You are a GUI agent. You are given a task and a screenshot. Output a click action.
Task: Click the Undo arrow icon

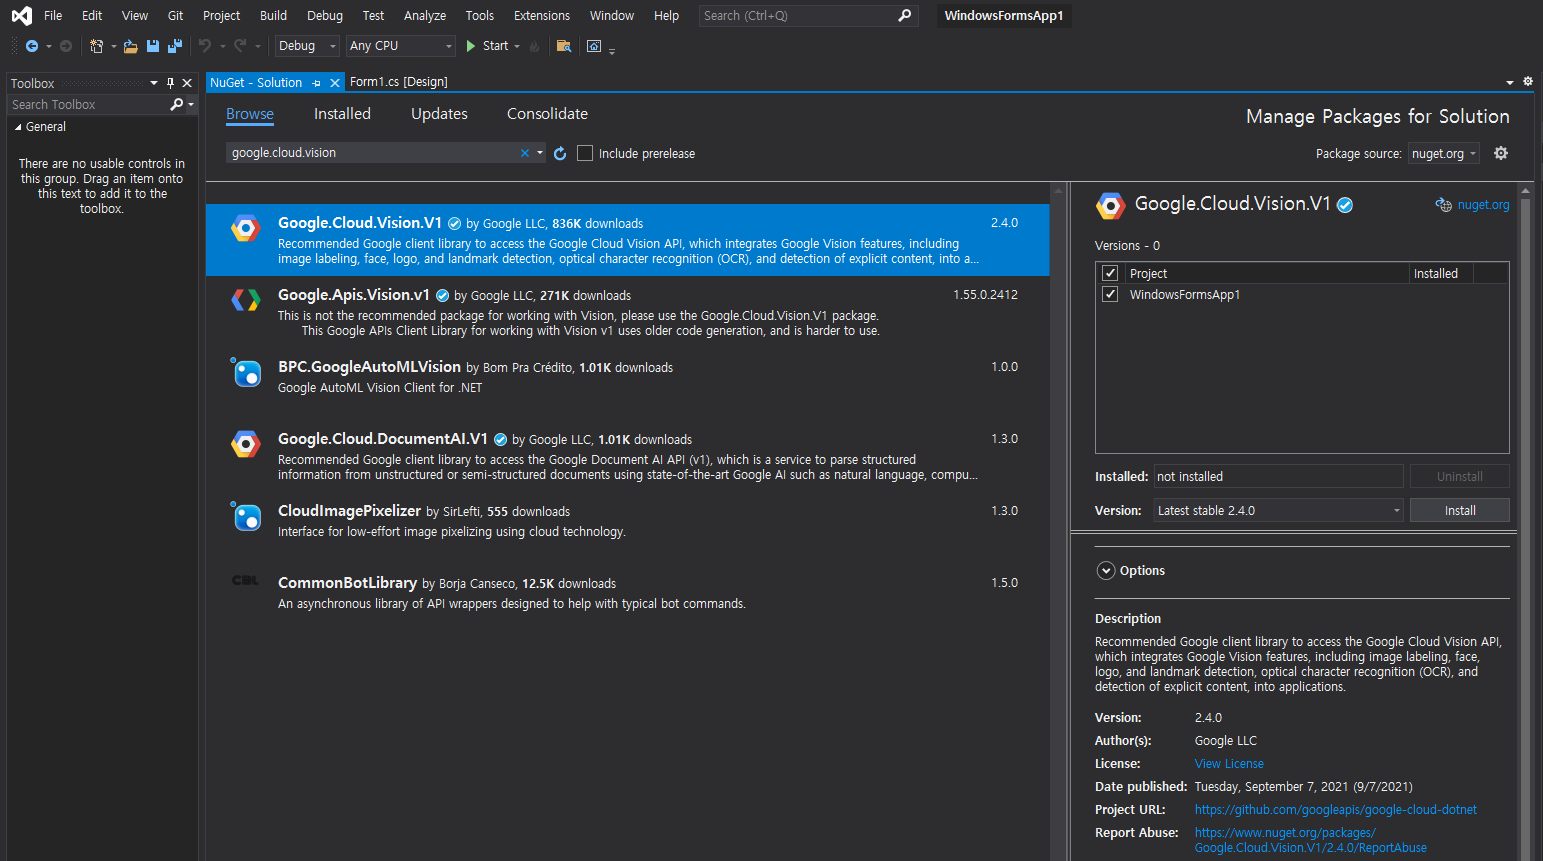coord(205,46)
